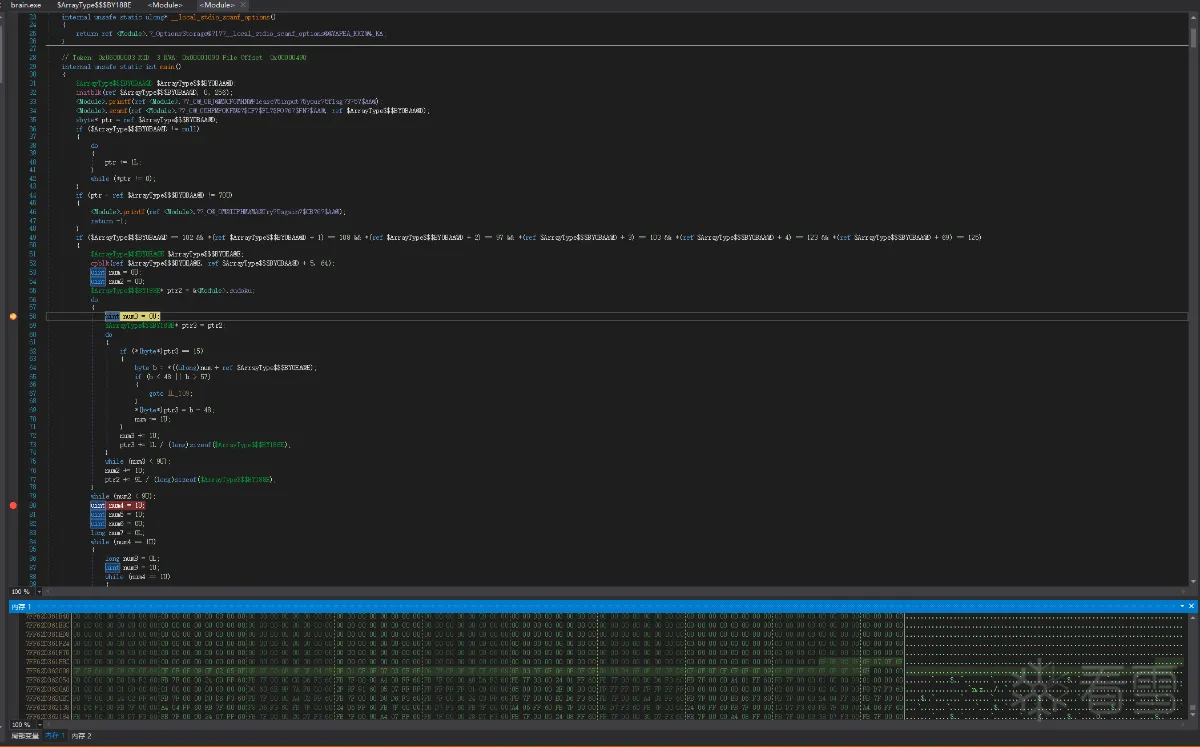This screenshot has width=1200, height=747.
Task: Close the 内存 1 memory panel
Action: 1192,607
